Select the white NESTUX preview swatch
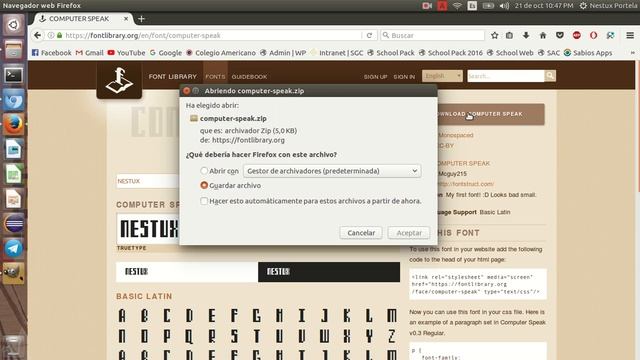The height and width of the screenshot is (360, 640). (x=187, y=272)
